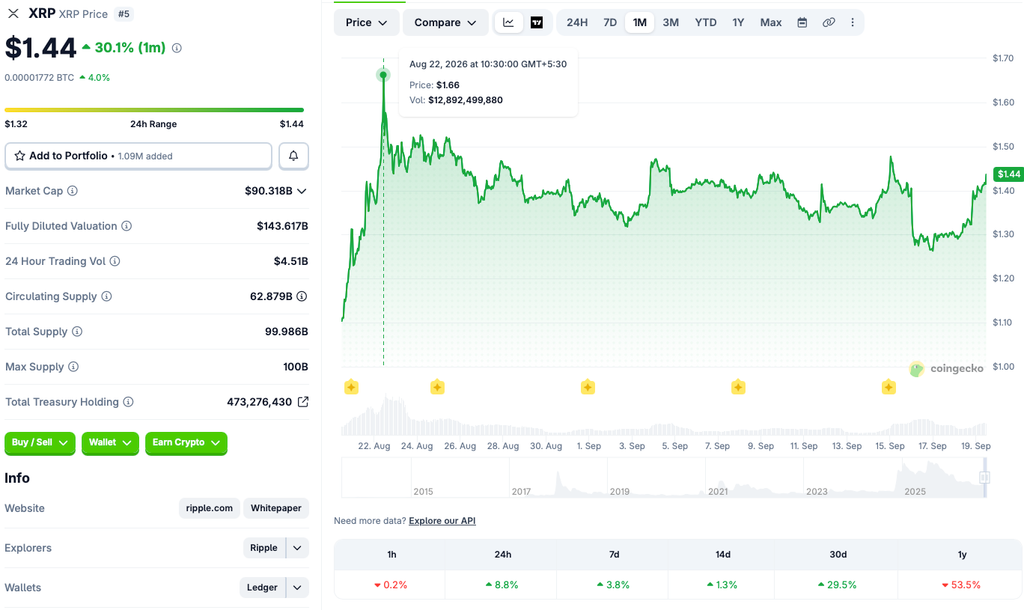This screenshot has width=1024, height=610.
Task: Click the info icon beside 30.1% (1m)
Action: [176, 48]
